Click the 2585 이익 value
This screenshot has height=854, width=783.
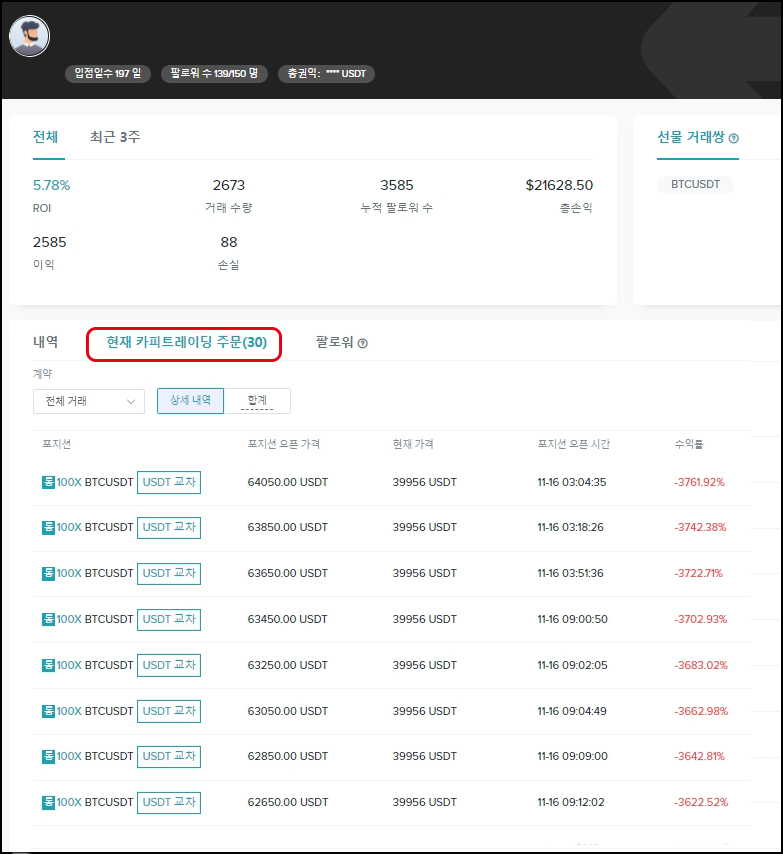click(x=50, y=242)
